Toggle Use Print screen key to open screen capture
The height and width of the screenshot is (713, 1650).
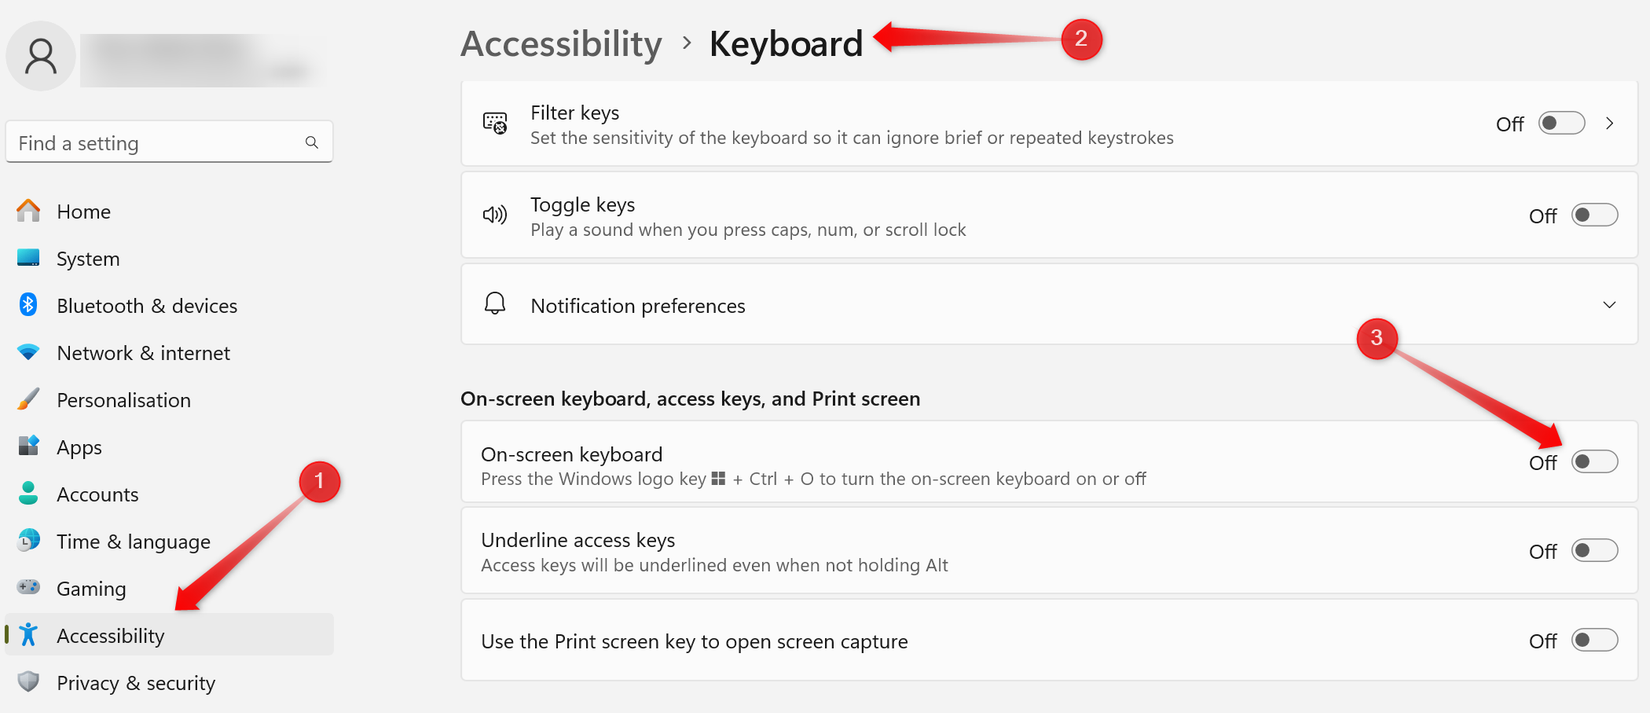(1595, 640)
